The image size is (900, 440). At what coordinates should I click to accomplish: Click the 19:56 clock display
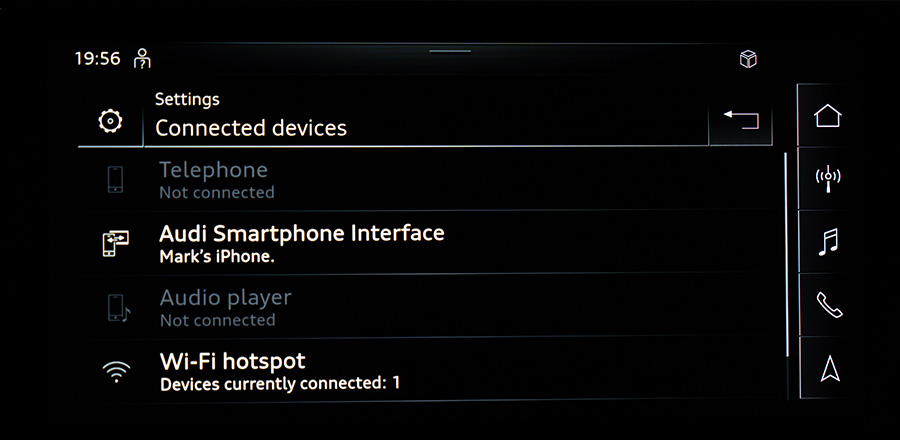[97, 58]
